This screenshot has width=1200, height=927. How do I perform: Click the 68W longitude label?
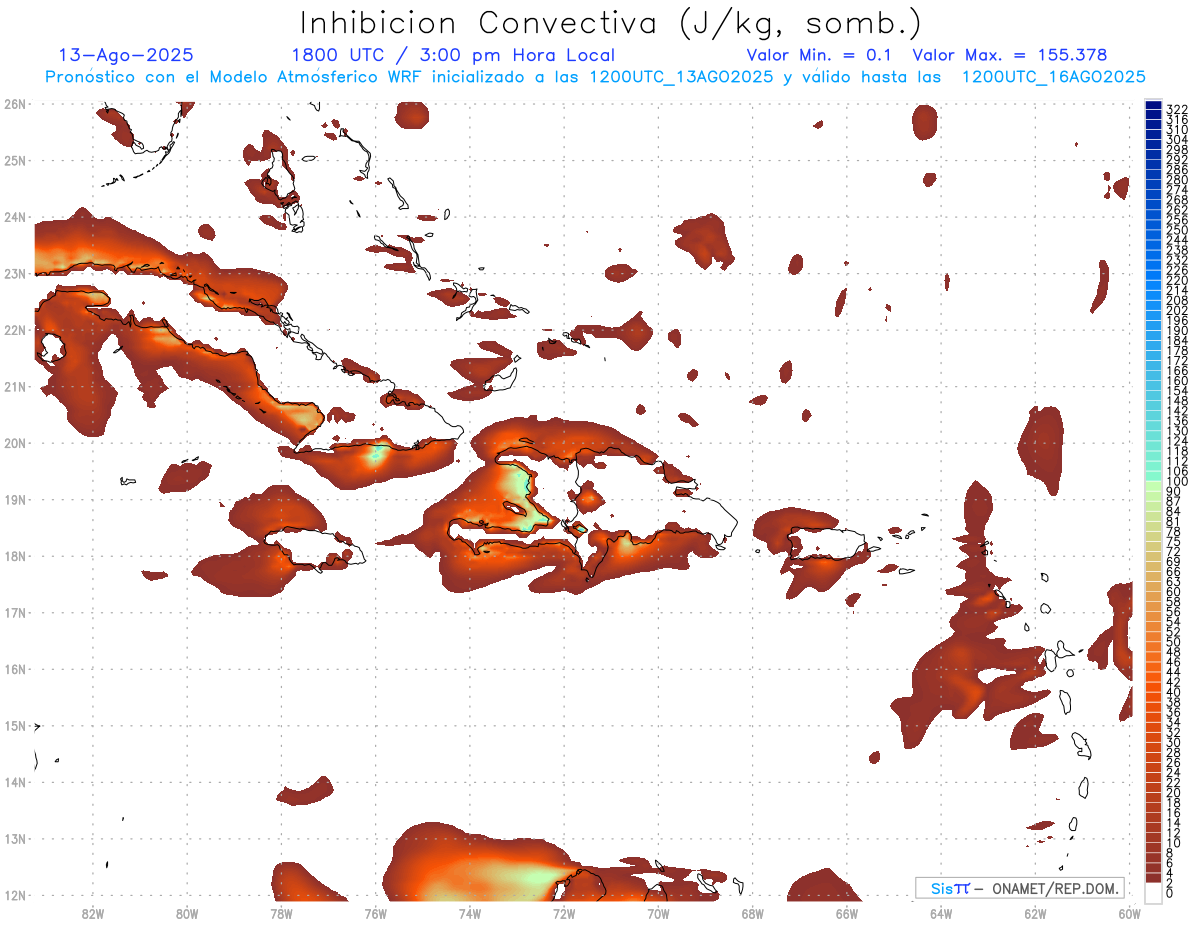pyautogui.click(x=752, y=913)
